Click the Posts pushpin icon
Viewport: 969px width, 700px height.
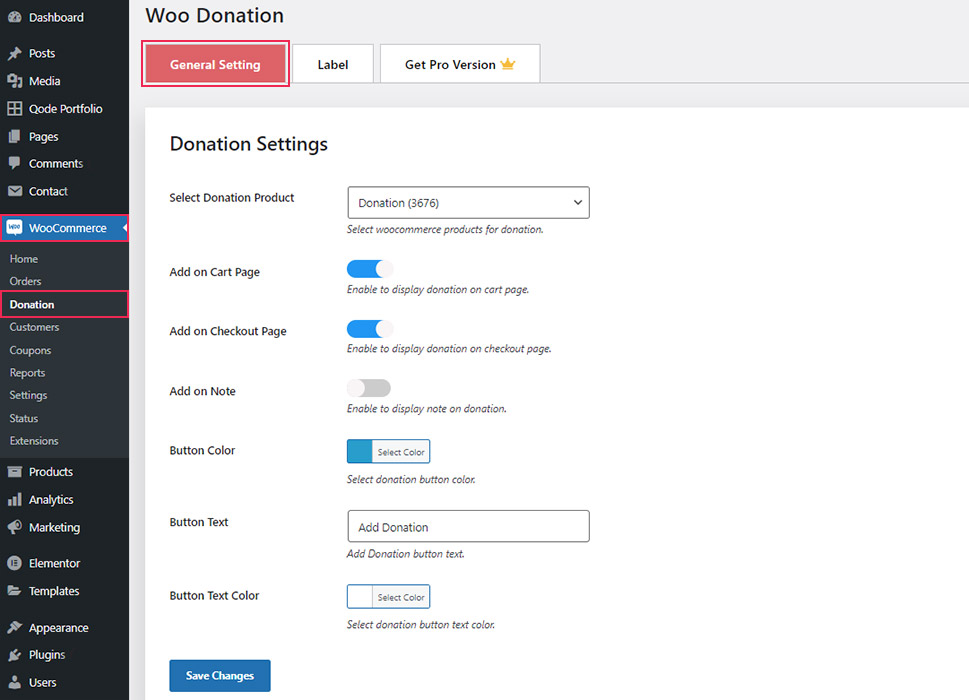(14, 54)
